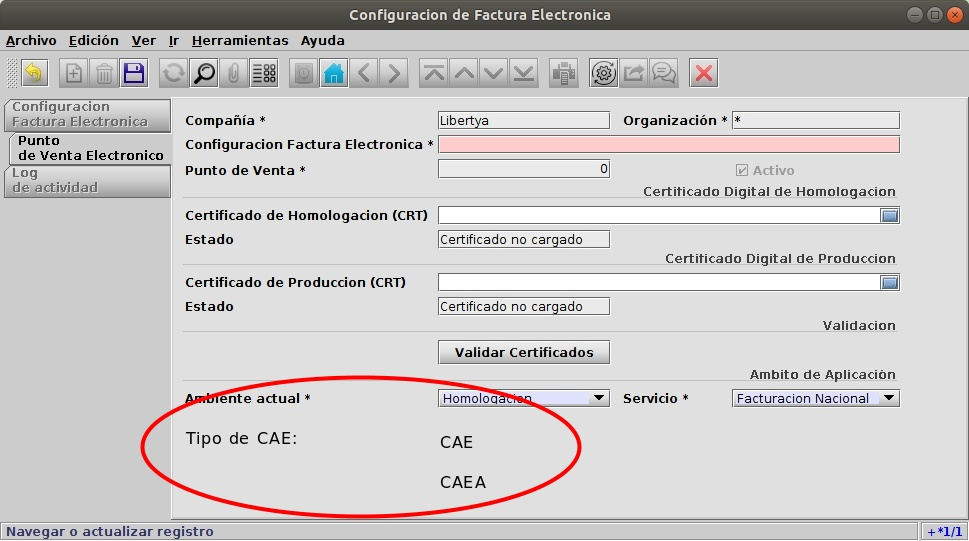This screenshot has width=969, height=541.
Task: Refresh the record with the circular arrows icon
Action: [x=173, y=74]
